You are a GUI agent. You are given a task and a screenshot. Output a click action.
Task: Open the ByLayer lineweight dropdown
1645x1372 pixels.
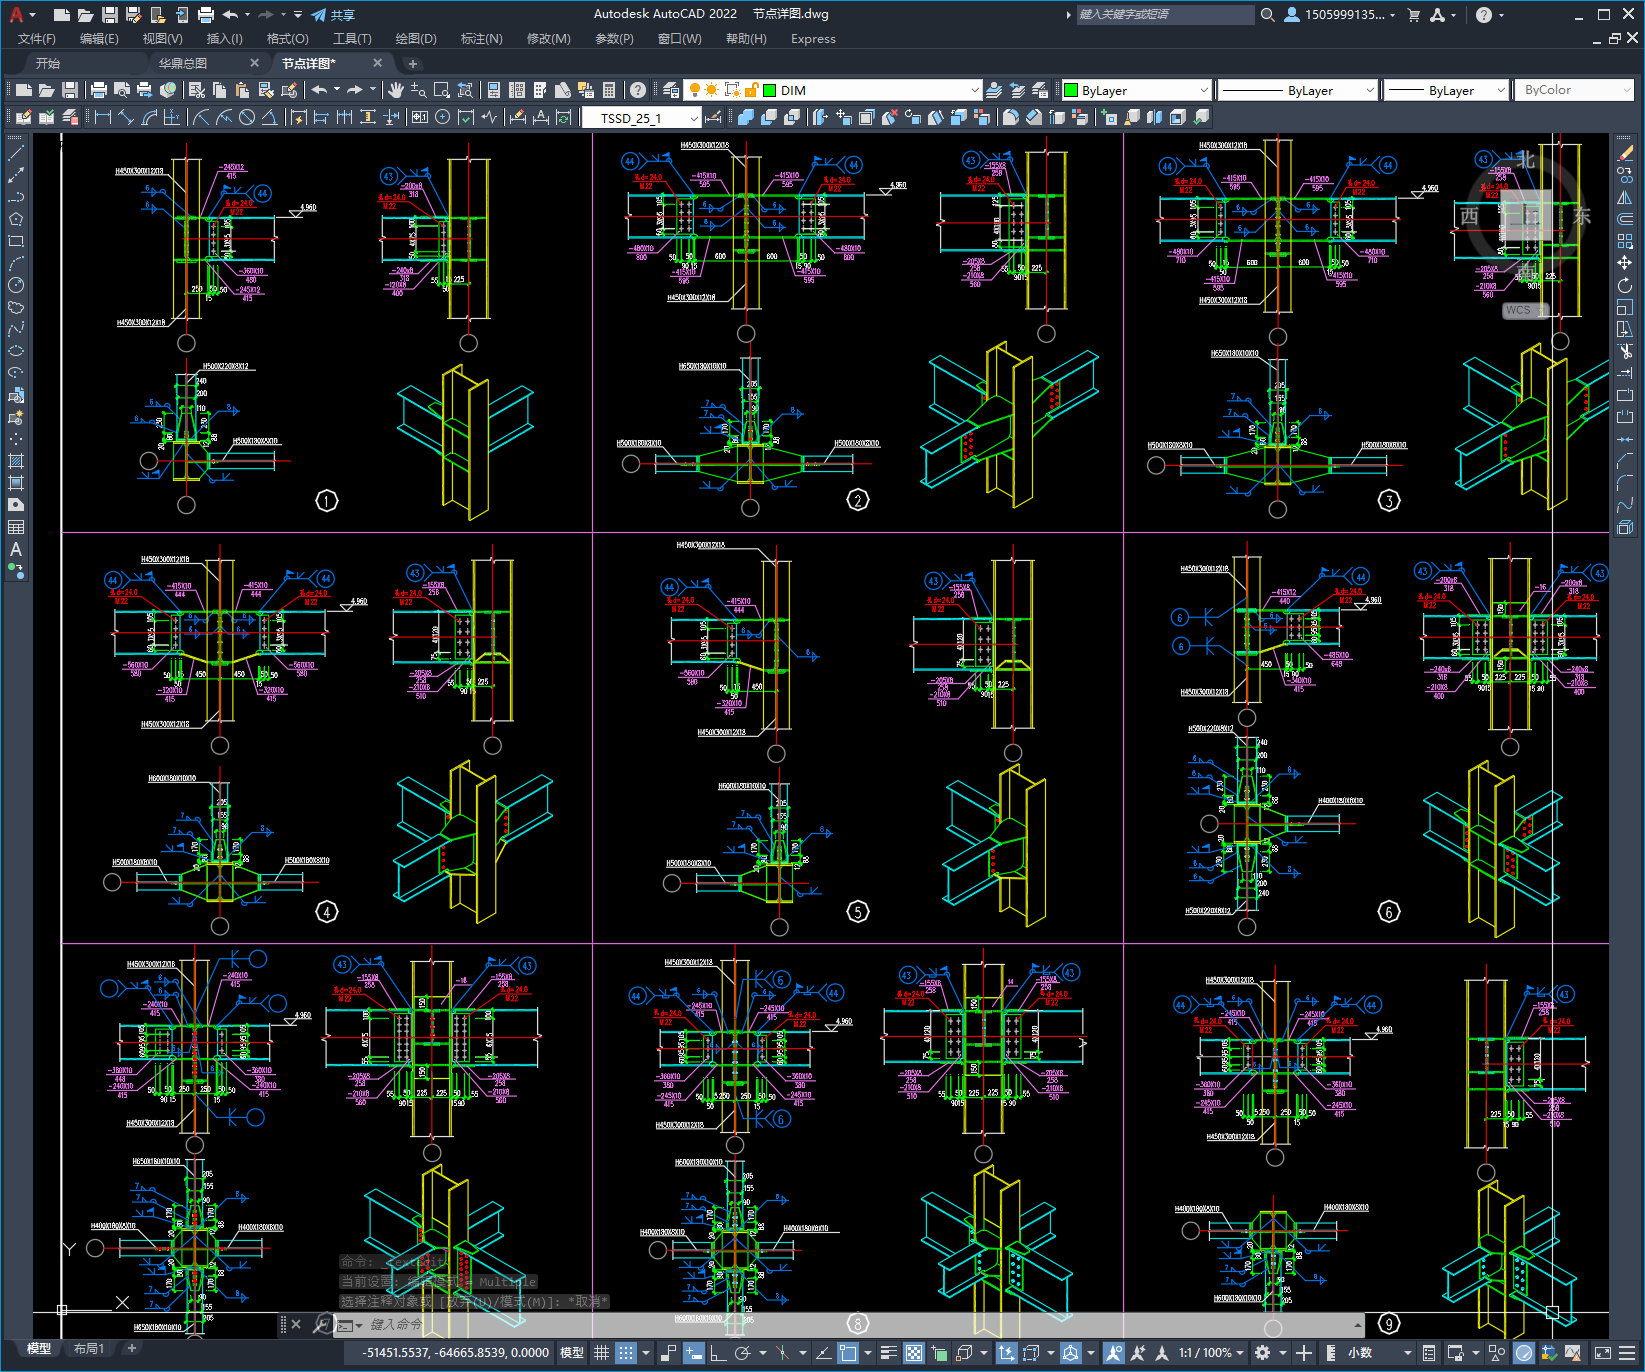pos(1500,90)
